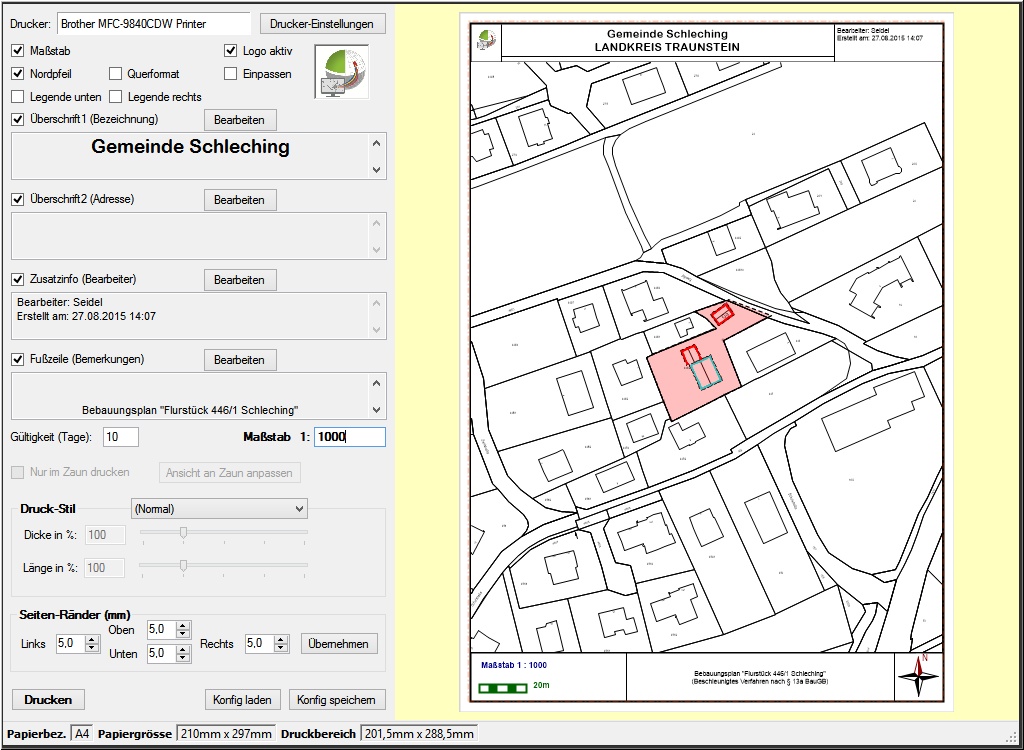Click down arrow in Überschrift2 text box
Screen dimensions: 1024x750
pos(376,249)
